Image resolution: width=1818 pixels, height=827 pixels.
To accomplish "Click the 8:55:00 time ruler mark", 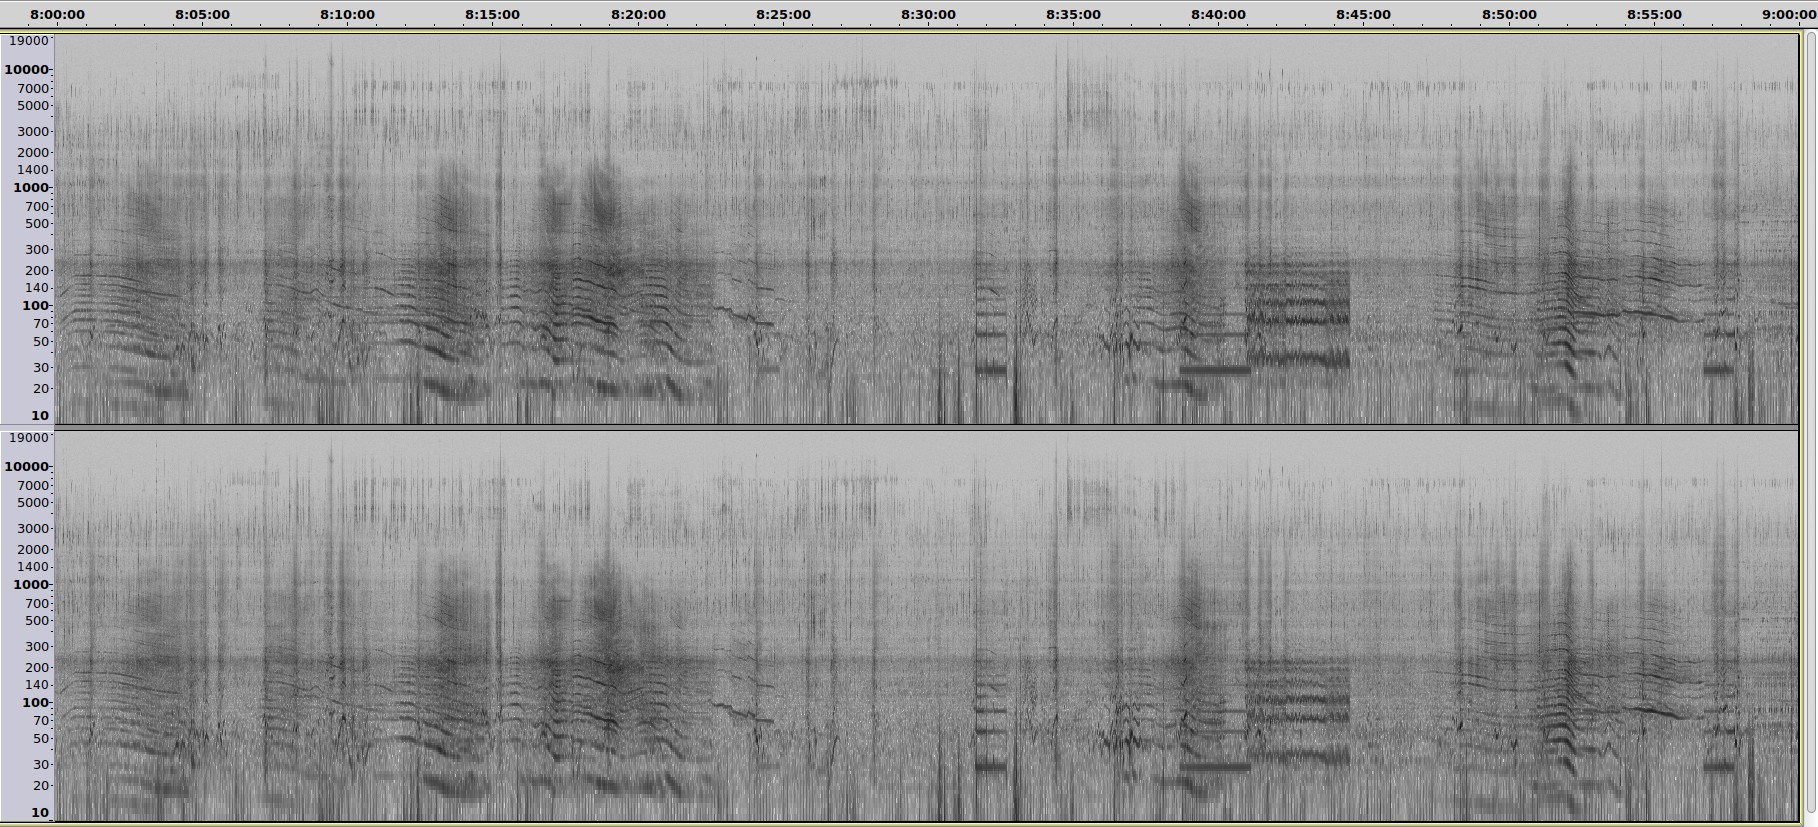I will pyautogui.click(x=1654, y=15).
